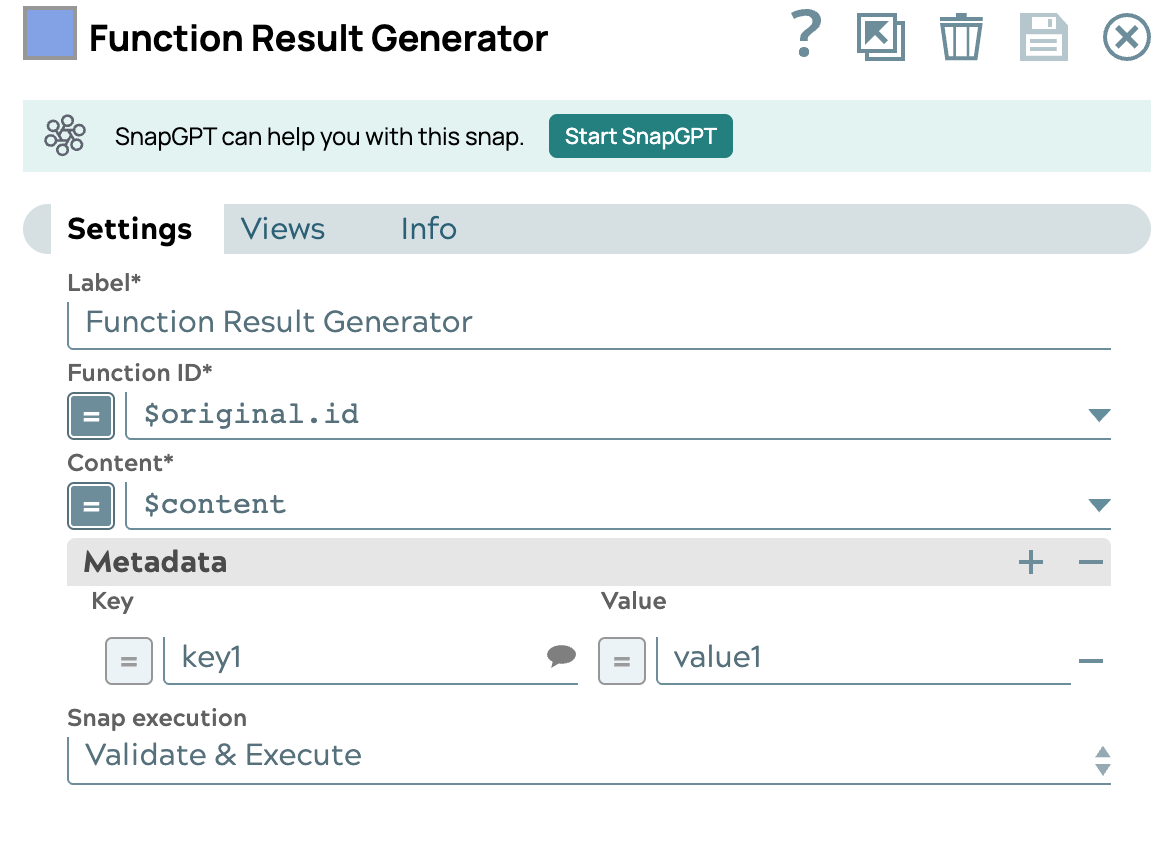Open the Content suggestions dropdown
This screenshot has width=1157, height=863.
coord(1099,506)
